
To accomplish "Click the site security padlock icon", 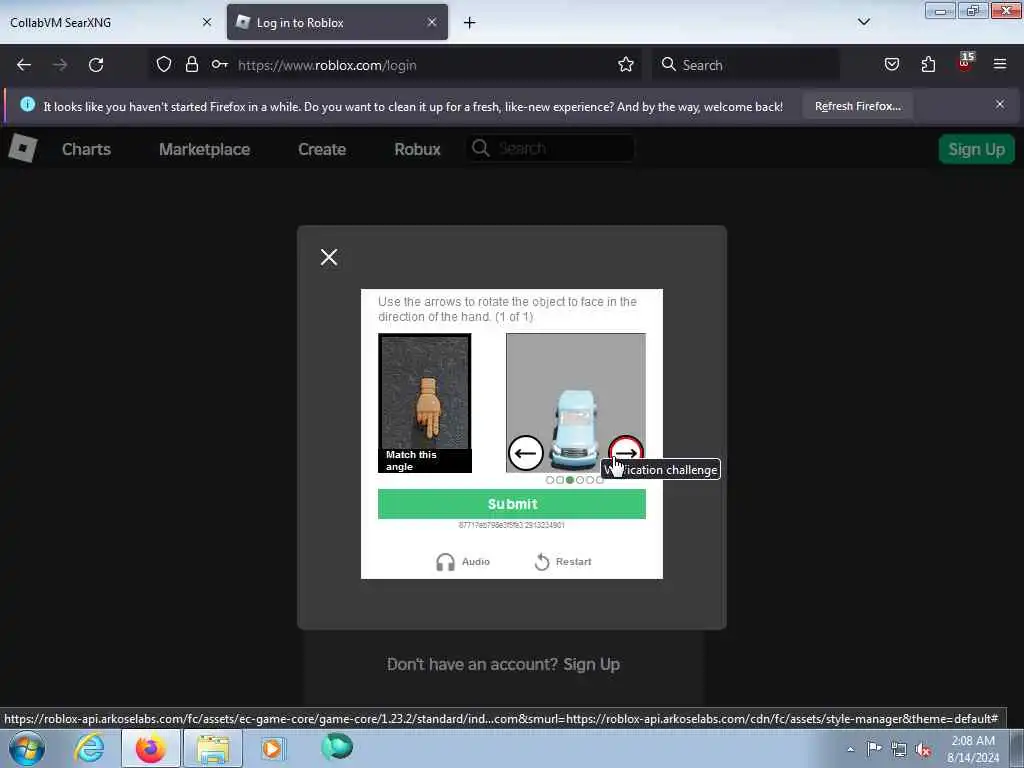I will click(191, 65).
